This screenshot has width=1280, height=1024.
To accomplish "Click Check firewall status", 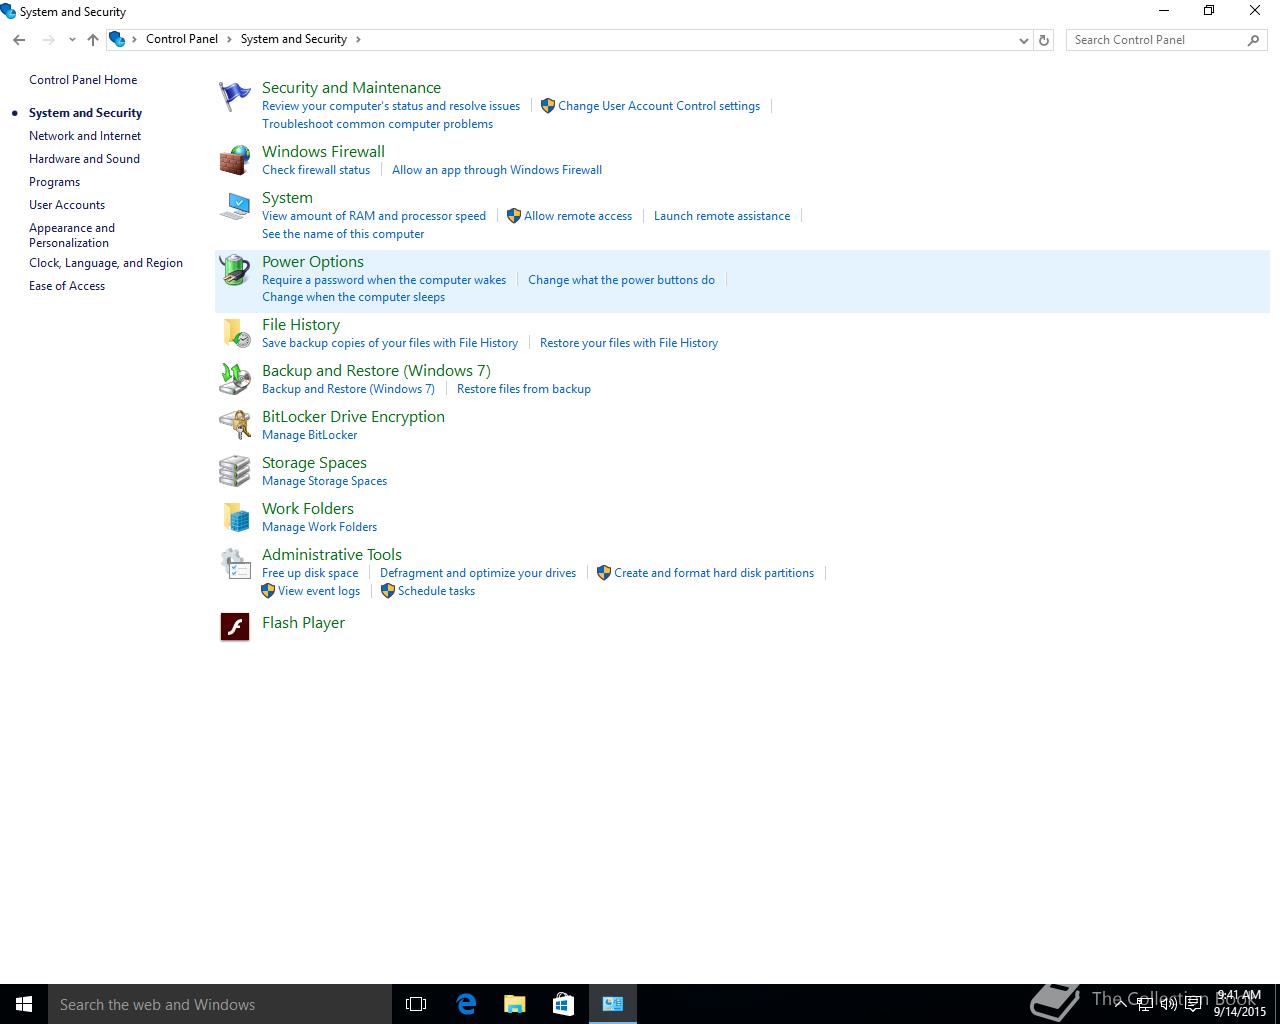I will click(316, 170).
